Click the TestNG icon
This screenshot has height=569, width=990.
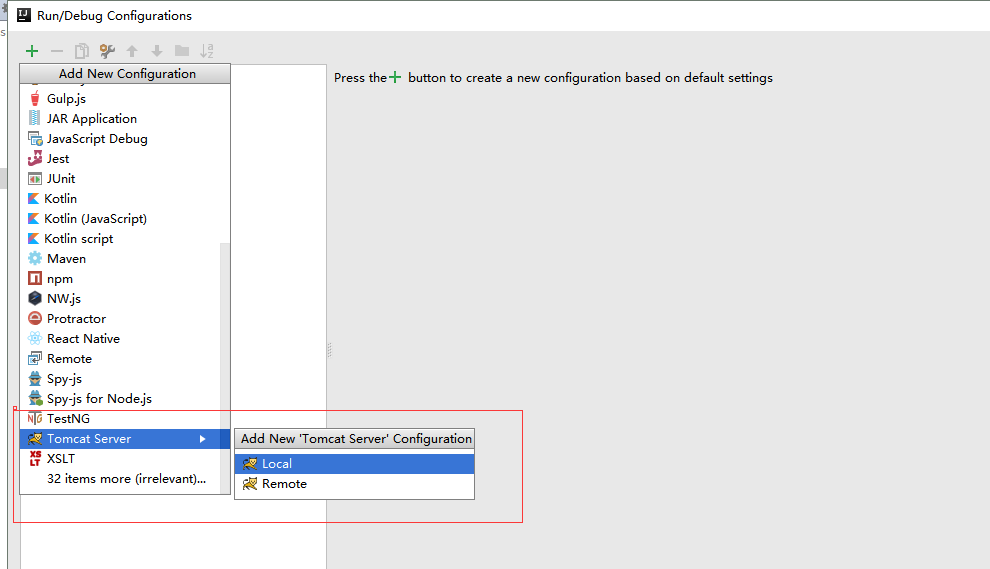coord(35,418)
